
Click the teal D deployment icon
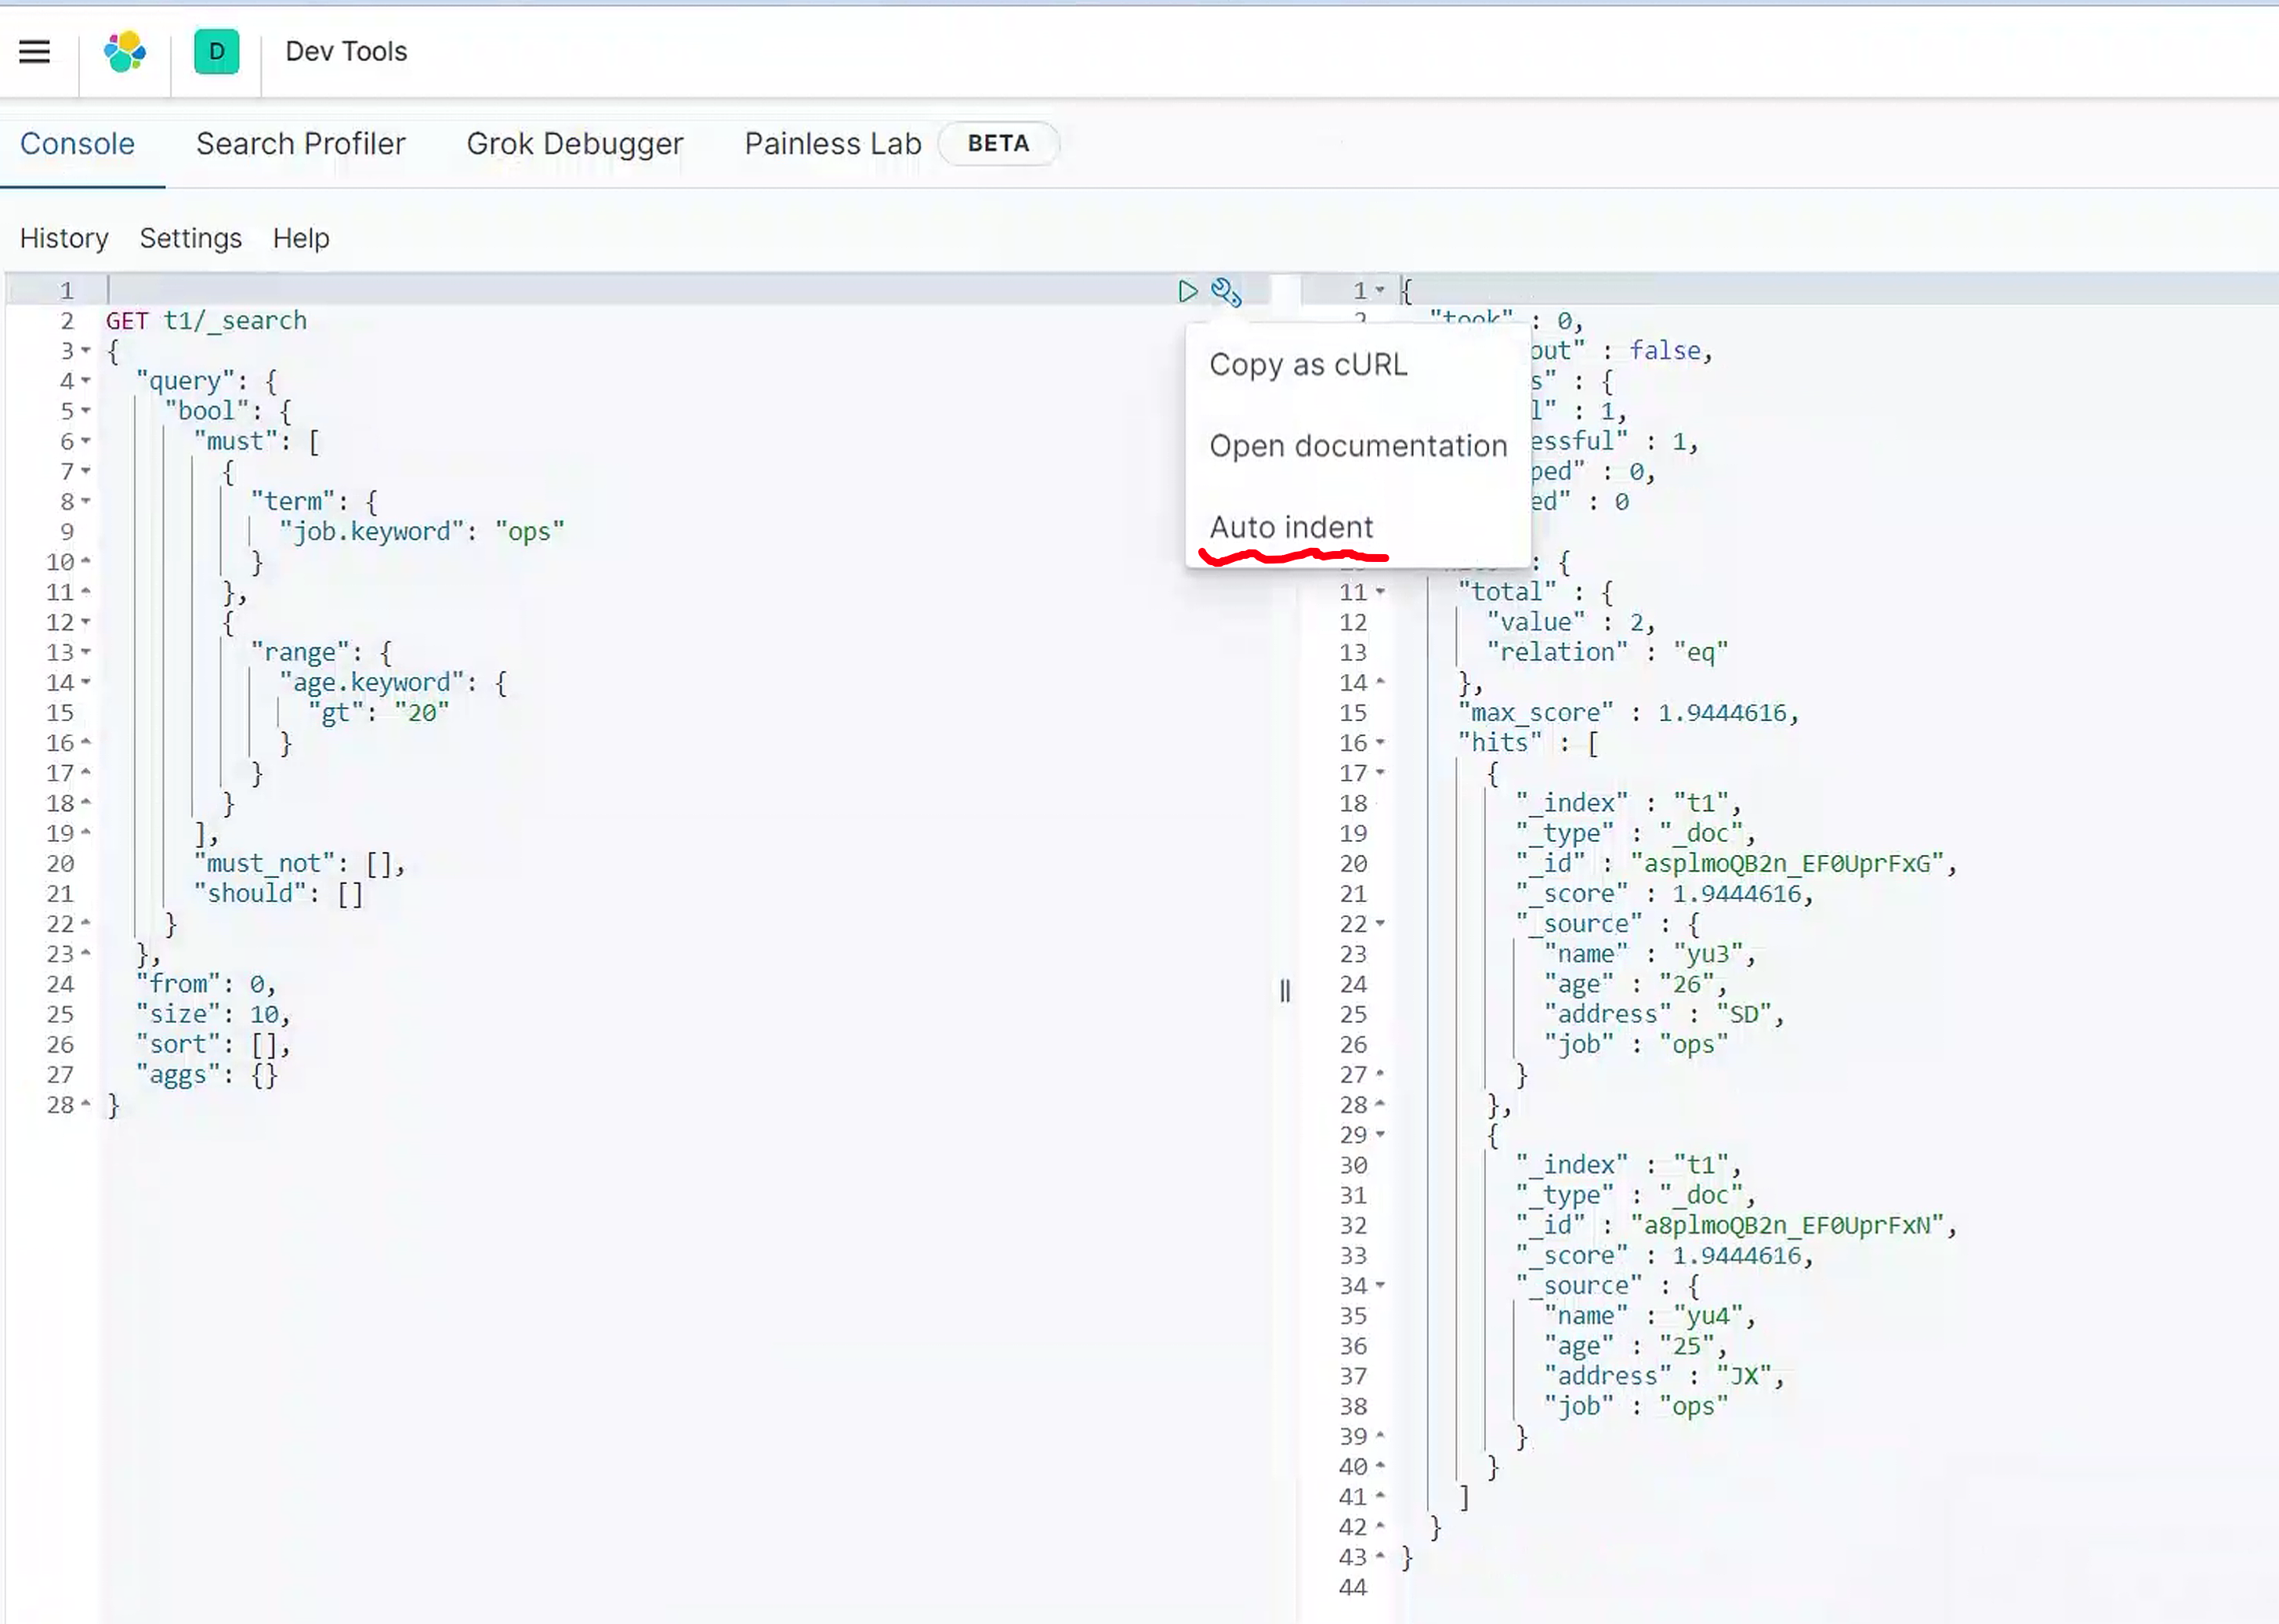coord(216,52)
